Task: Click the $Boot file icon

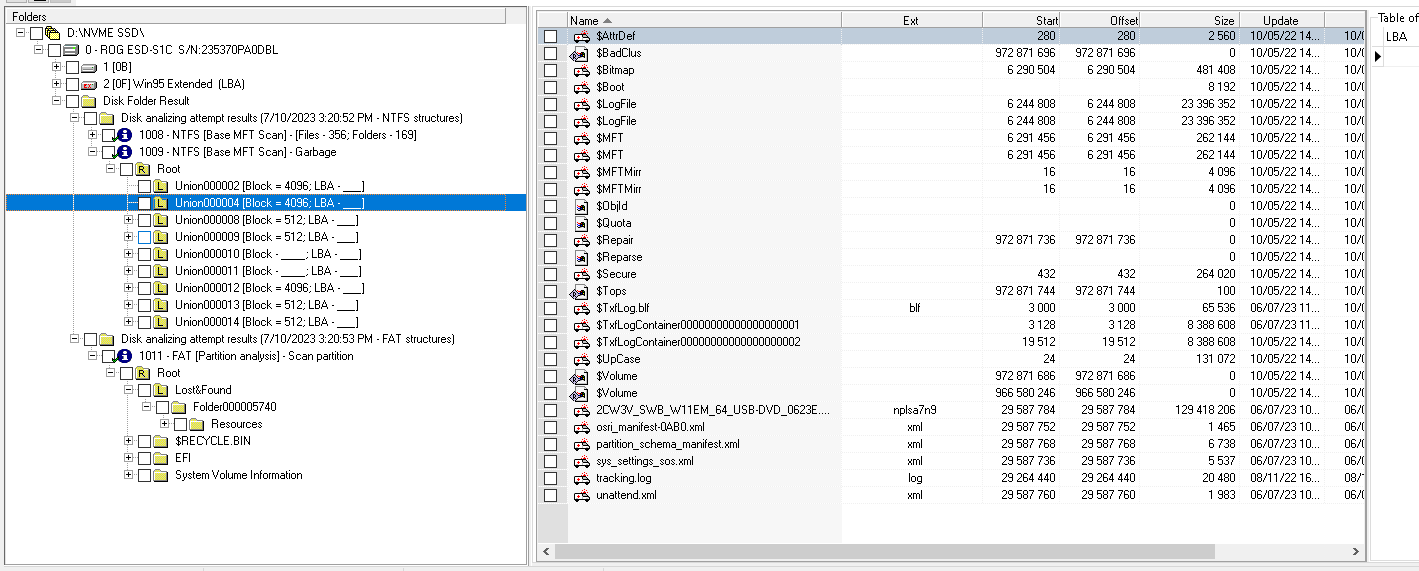Action: (581, 87)
